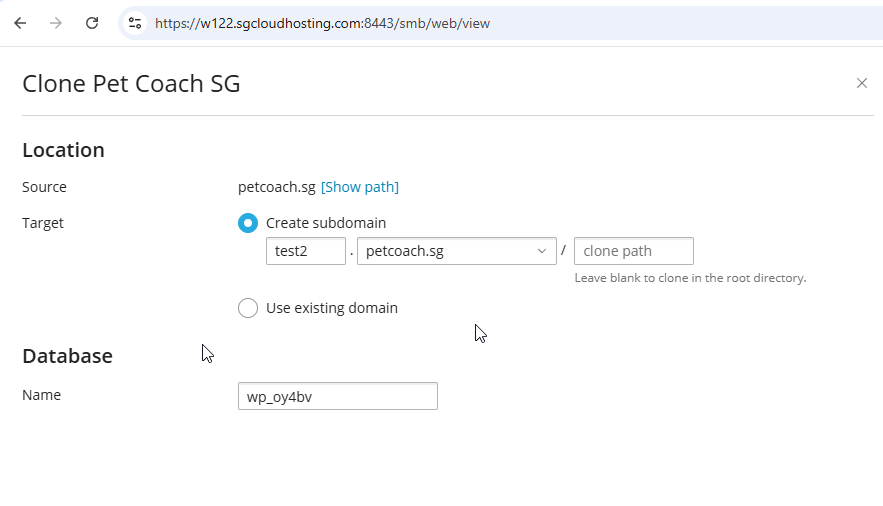Screen dimensions: 883x506
Task: Open the petcoach.sg domain dropdown
Action: pos(457,251)
